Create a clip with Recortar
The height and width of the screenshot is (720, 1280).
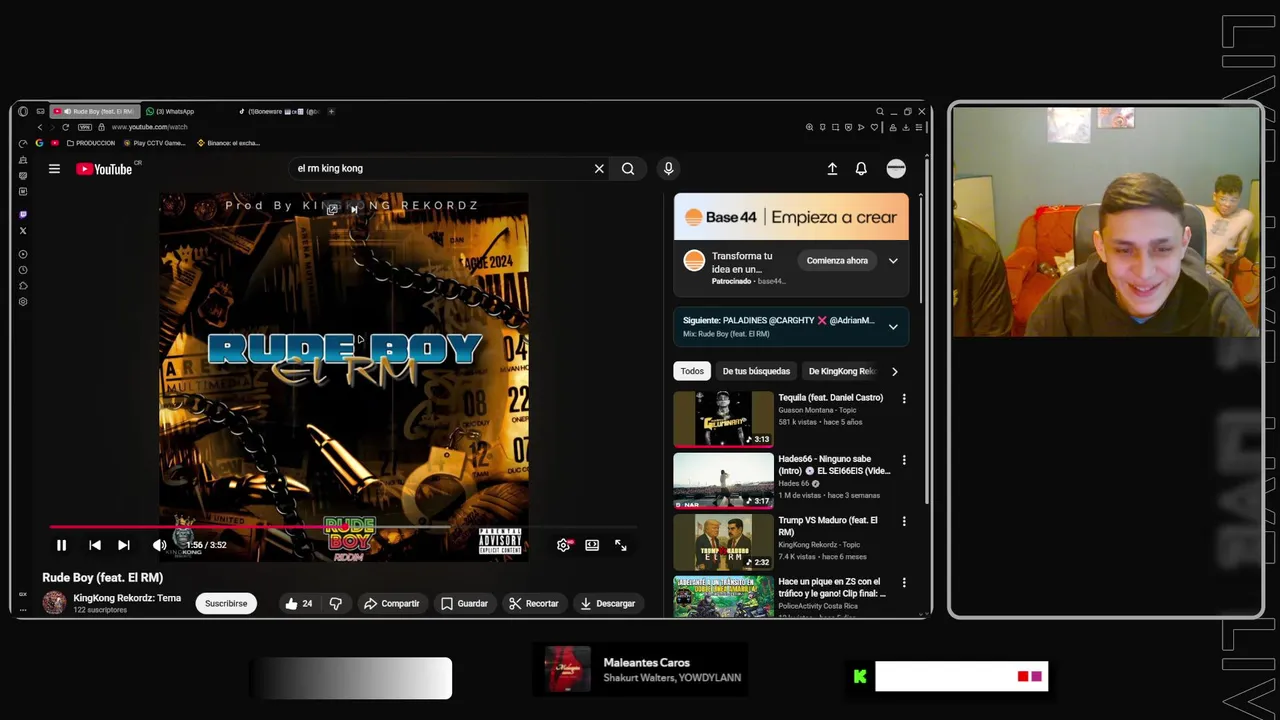click(533, 603)
